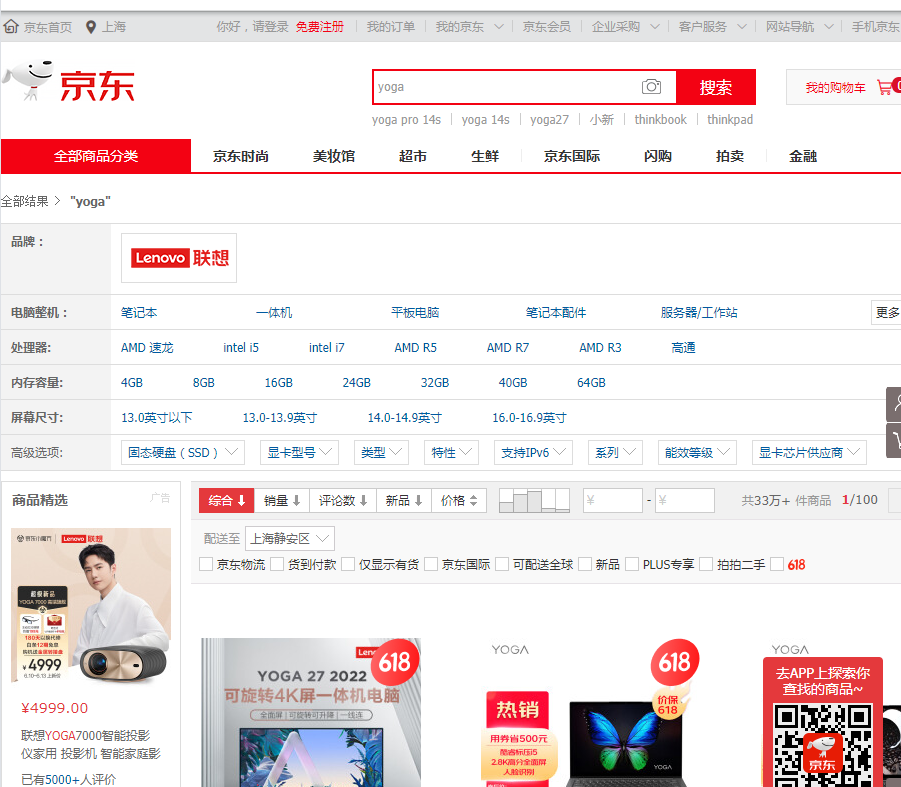Filter processor by intel i7
The image size is (901, 787).
pos(326,348)
